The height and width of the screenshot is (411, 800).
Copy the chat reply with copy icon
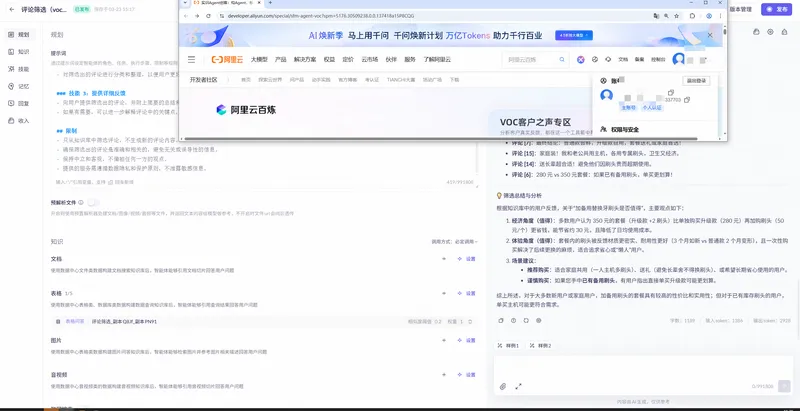pos(501,321)
